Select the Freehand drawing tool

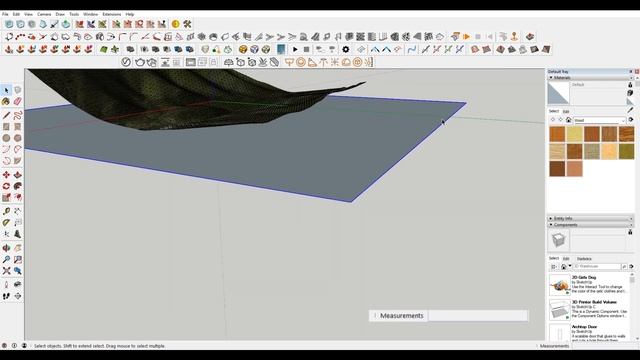18,115
